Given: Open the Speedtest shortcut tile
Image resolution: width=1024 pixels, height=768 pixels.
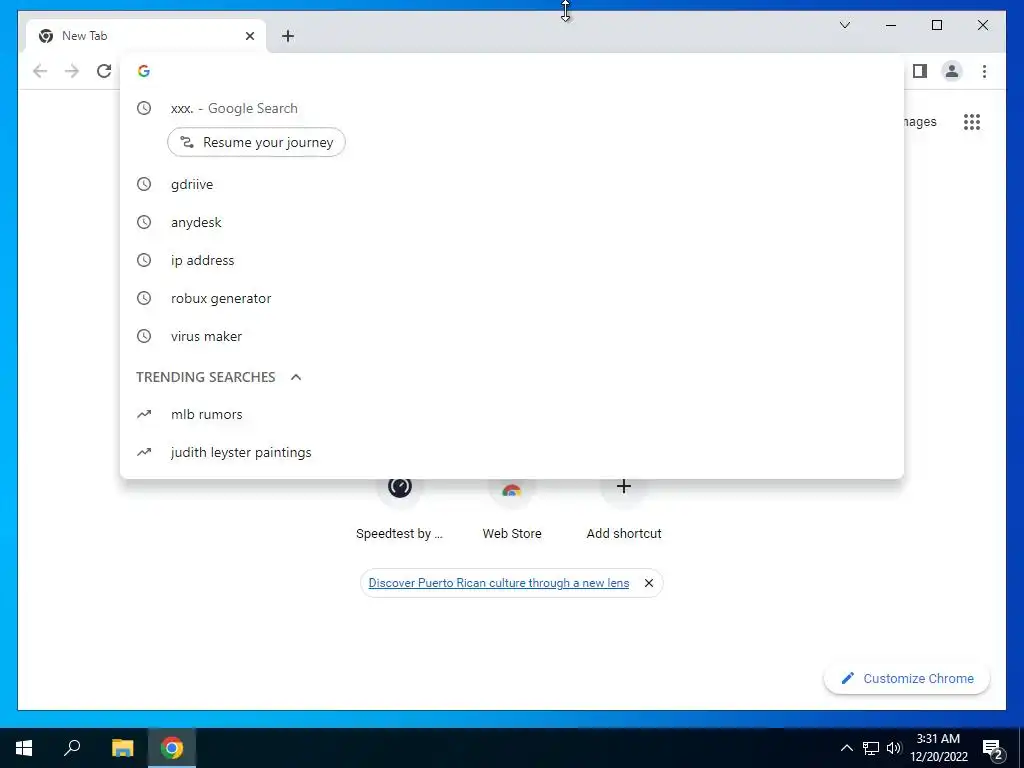Looking at the screenshot, I should (400, 509).
